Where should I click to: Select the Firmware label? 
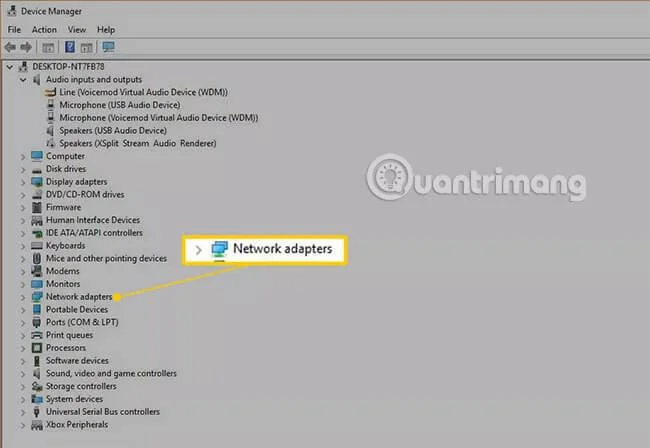point(63,207)
